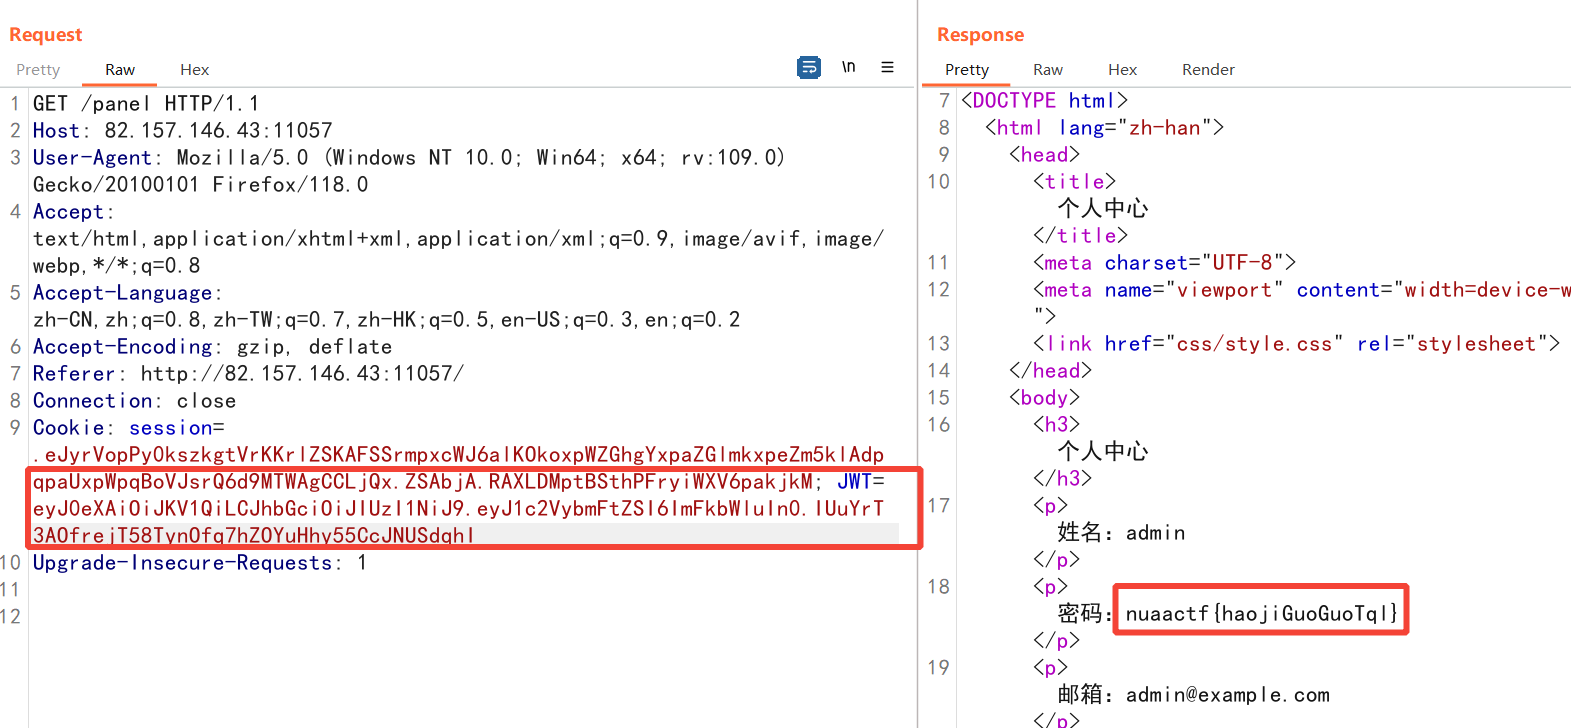
Task: Click the Request panel heading
Action: (x=45, y=35)
